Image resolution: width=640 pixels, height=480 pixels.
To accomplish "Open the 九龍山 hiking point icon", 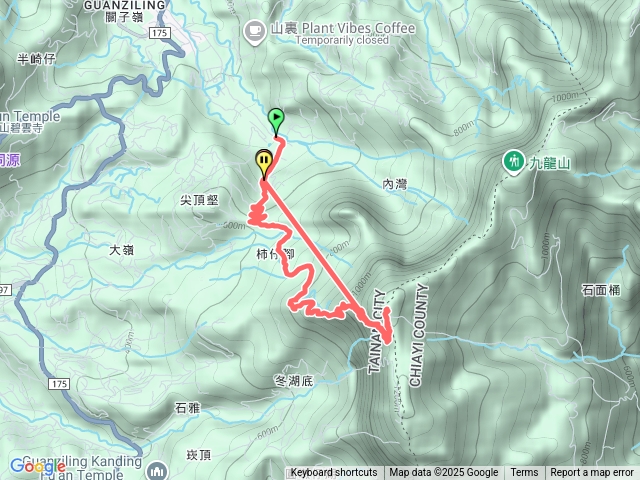I will [514, 162].
